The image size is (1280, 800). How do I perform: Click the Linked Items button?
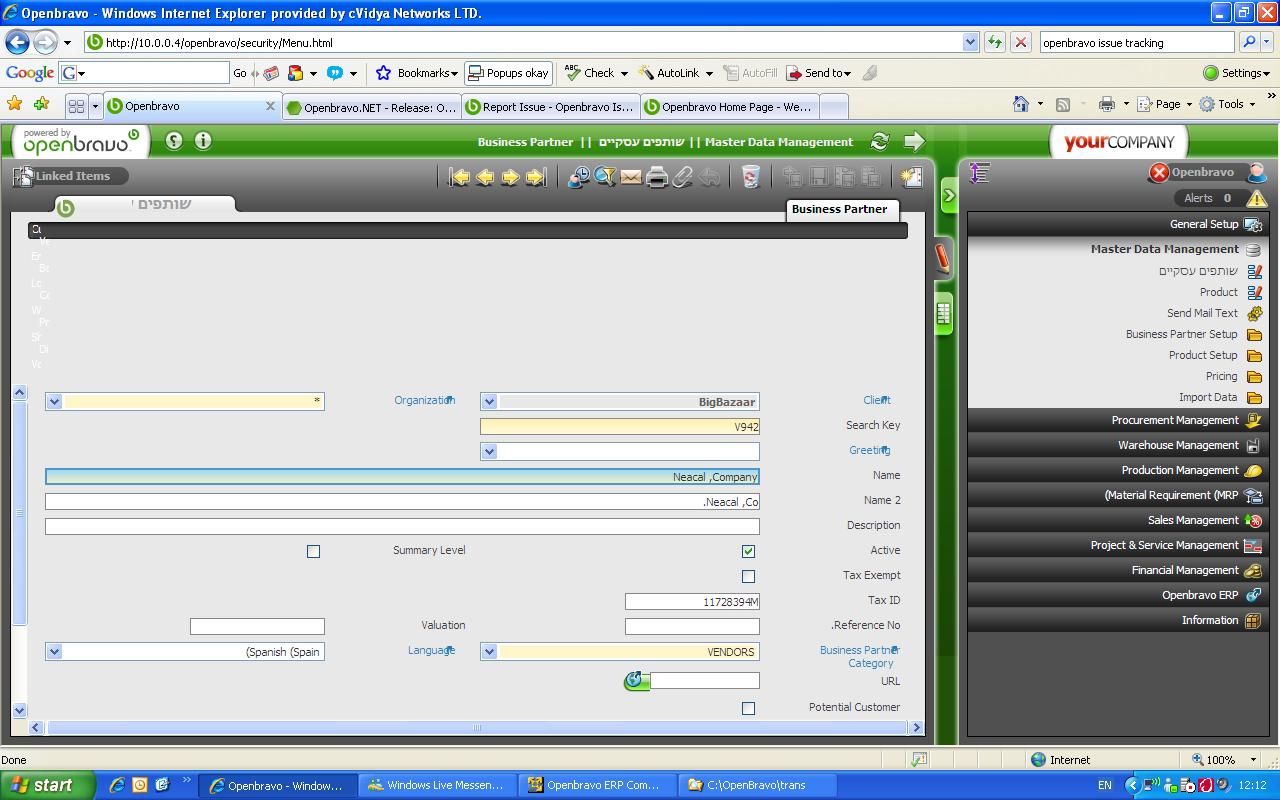(x=70, y=176)
